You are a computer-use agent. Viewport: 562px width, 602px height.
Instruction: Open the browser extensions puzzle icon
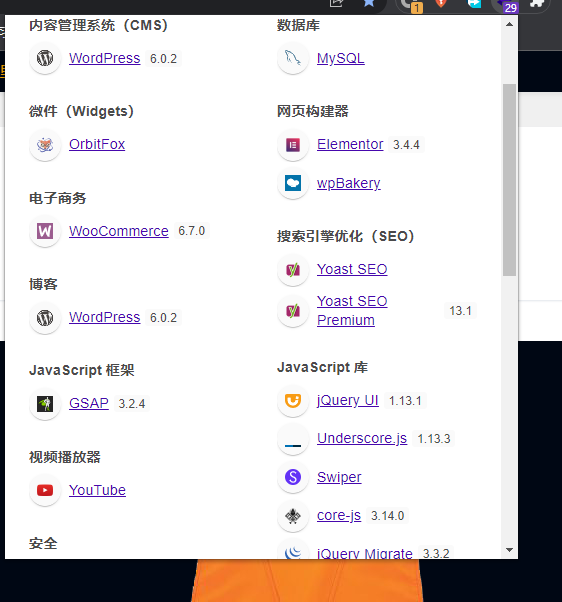(537, 3)
